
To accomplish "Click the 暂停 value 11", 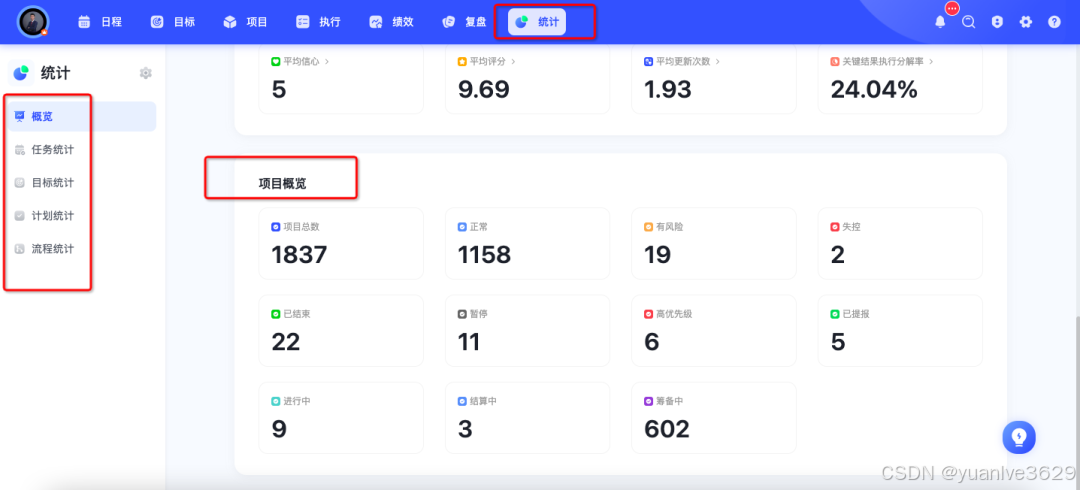I will point(468,342).
